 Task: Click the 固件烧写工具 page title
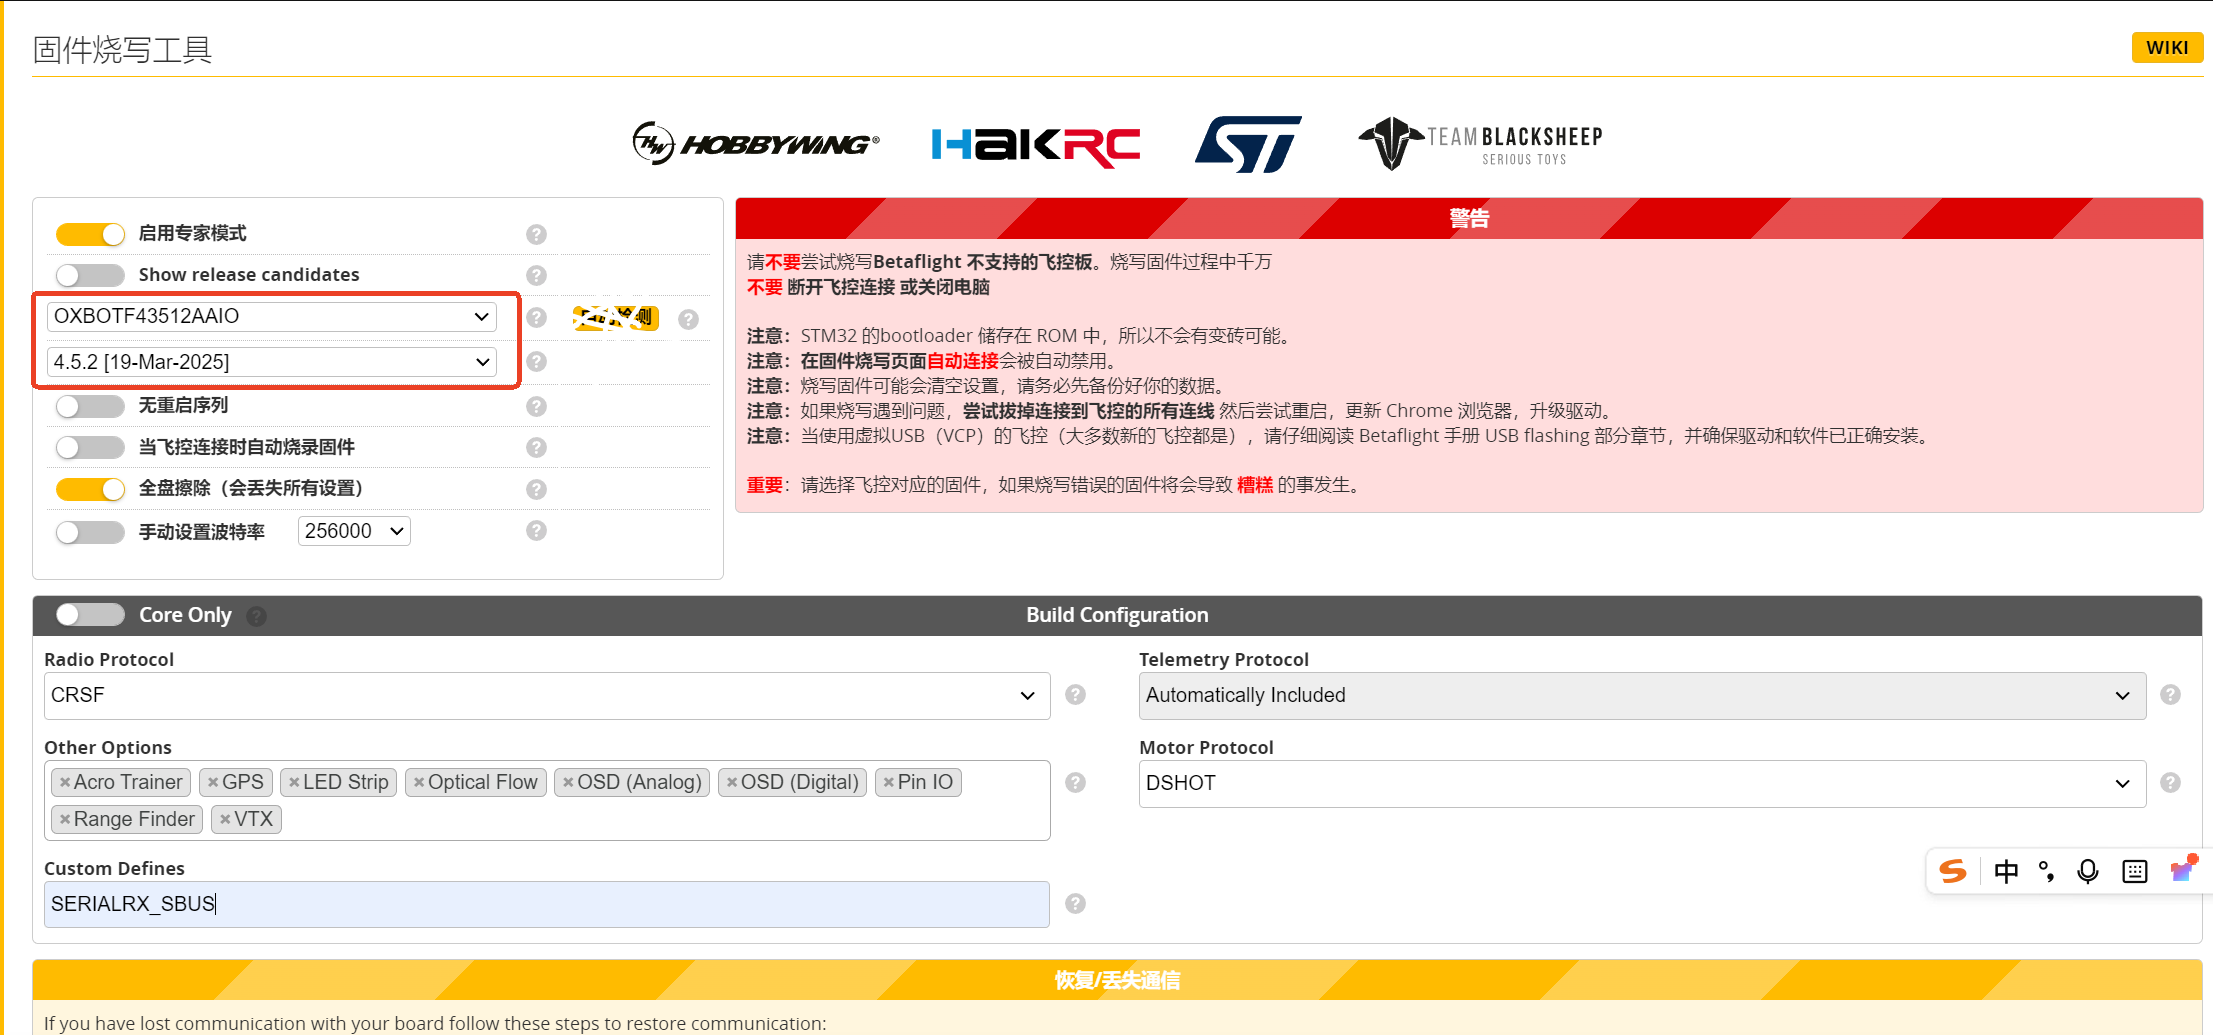[122, 50]
